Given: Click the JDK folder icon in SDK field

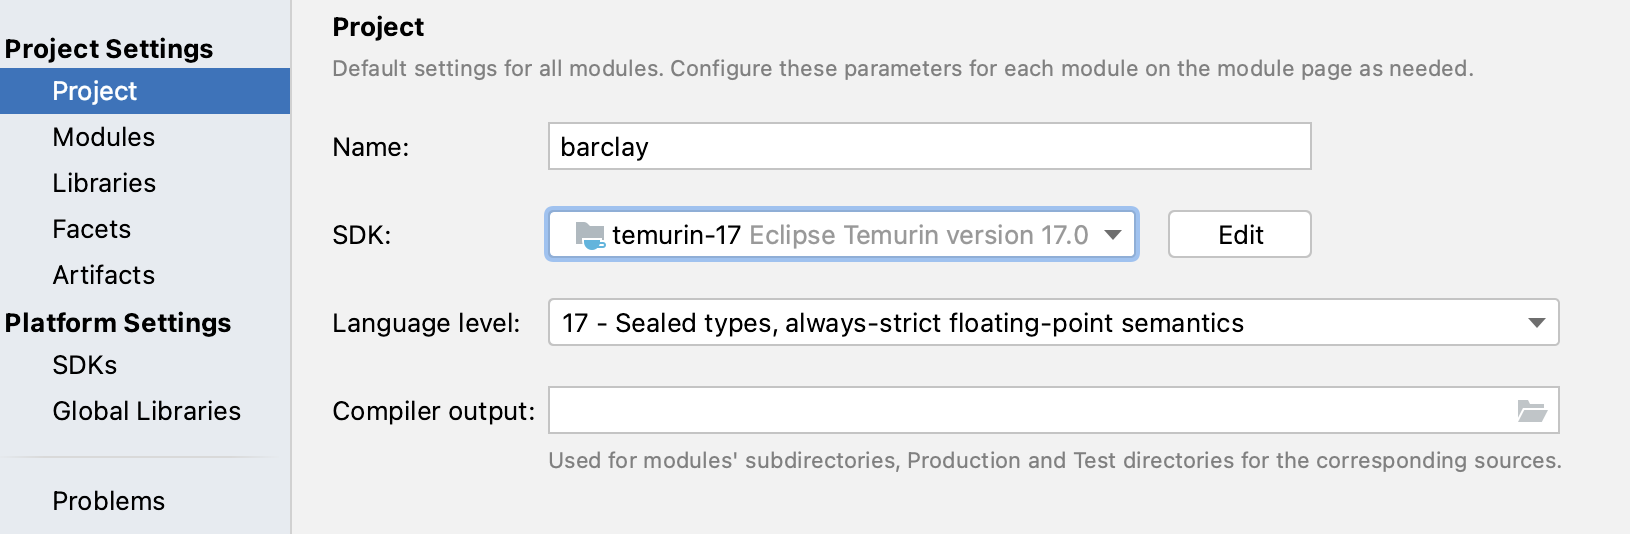Looking at the screenshot, I should [x=590, y=235].
